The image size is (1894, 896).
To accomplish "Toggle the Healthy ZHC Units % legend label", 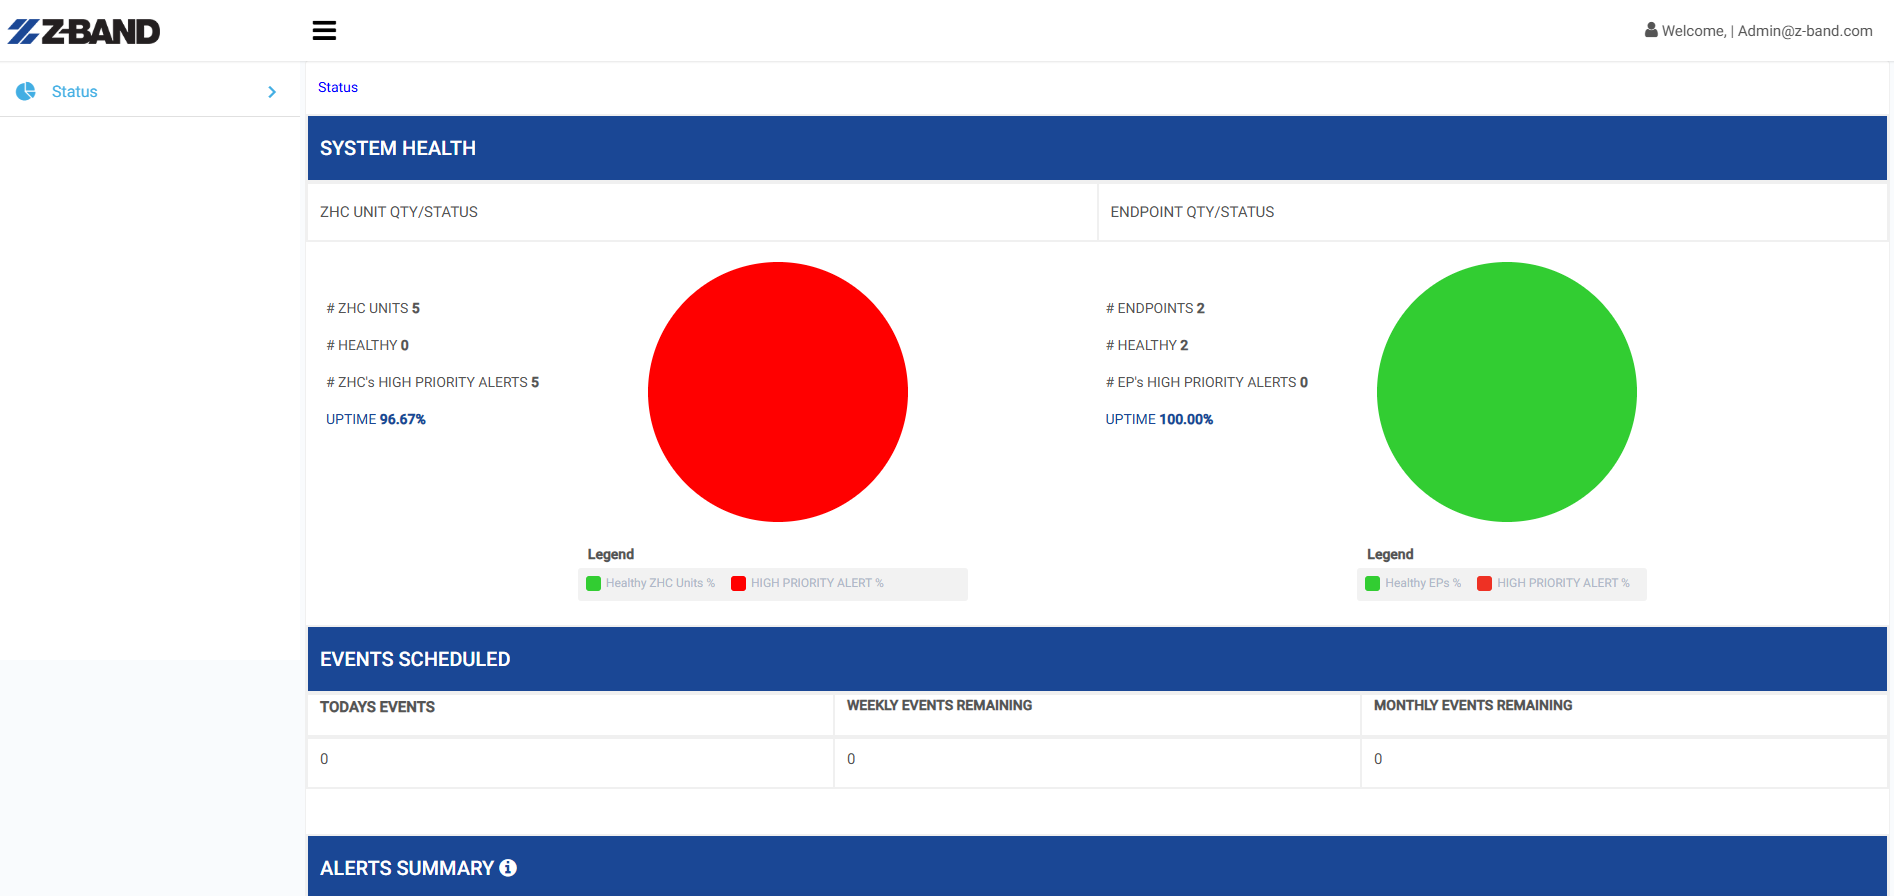I will click(x=659, y=584).
